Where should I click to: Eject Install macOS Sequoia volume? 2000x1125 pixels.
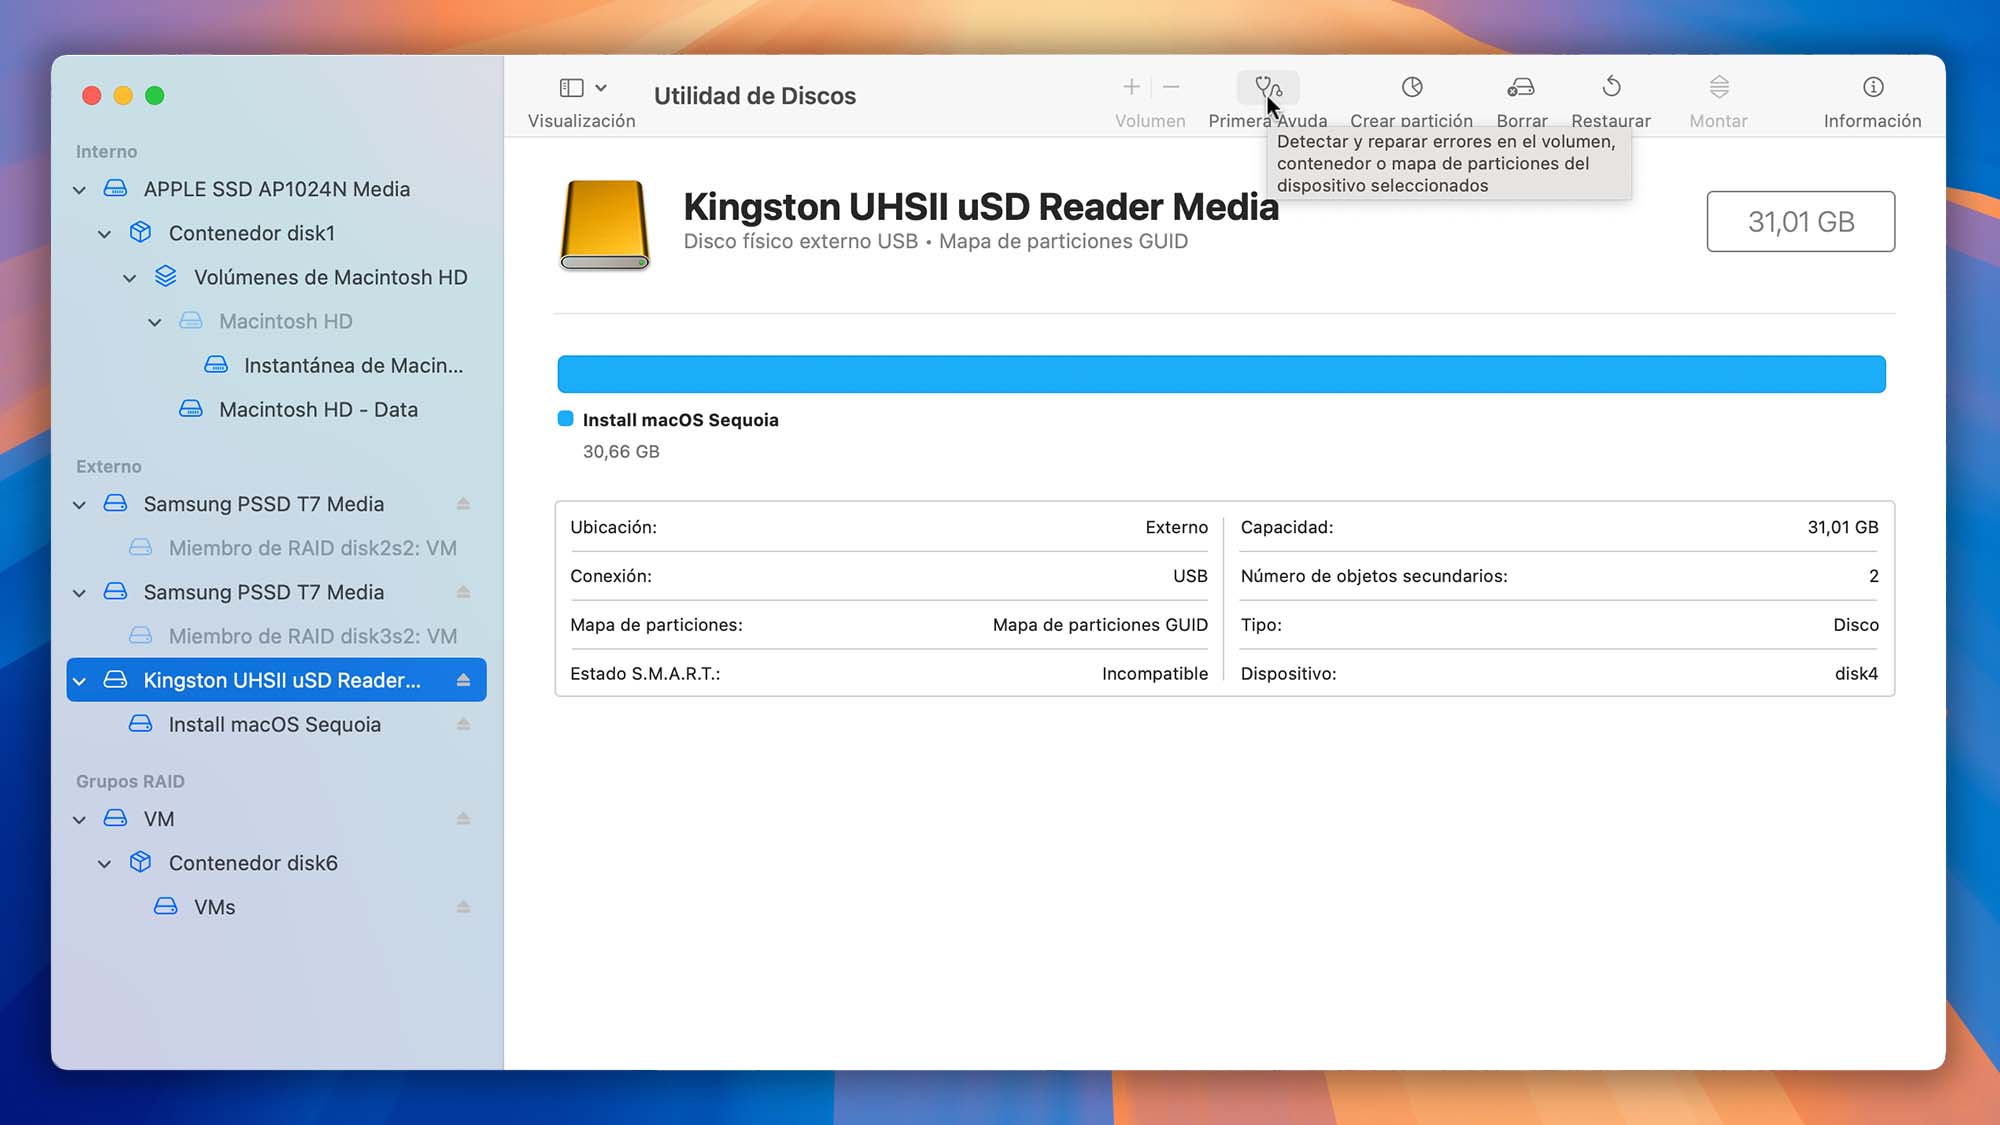463,724
